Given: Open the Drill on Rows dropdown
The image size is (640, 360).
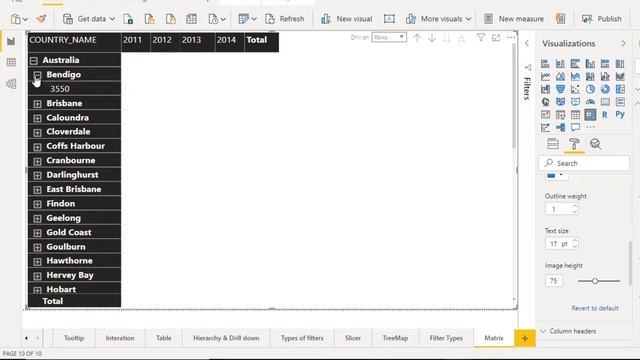Looking at the screenshot, I should 389,37.
